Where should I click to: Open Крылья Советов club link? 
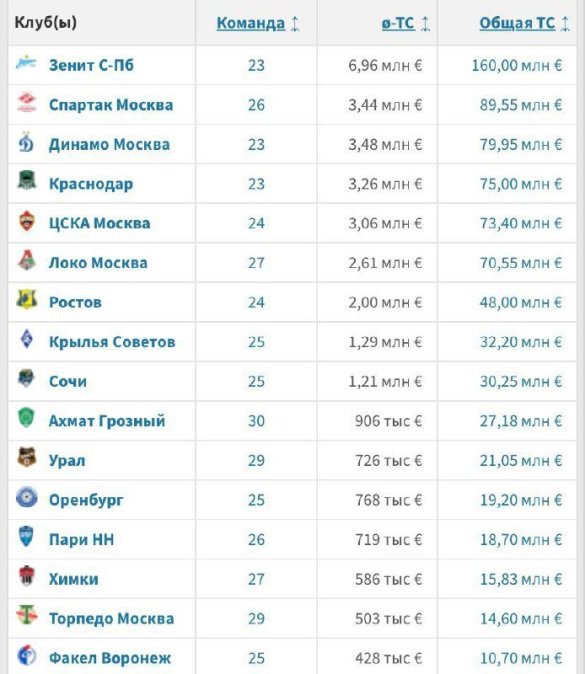coord(112,342)
